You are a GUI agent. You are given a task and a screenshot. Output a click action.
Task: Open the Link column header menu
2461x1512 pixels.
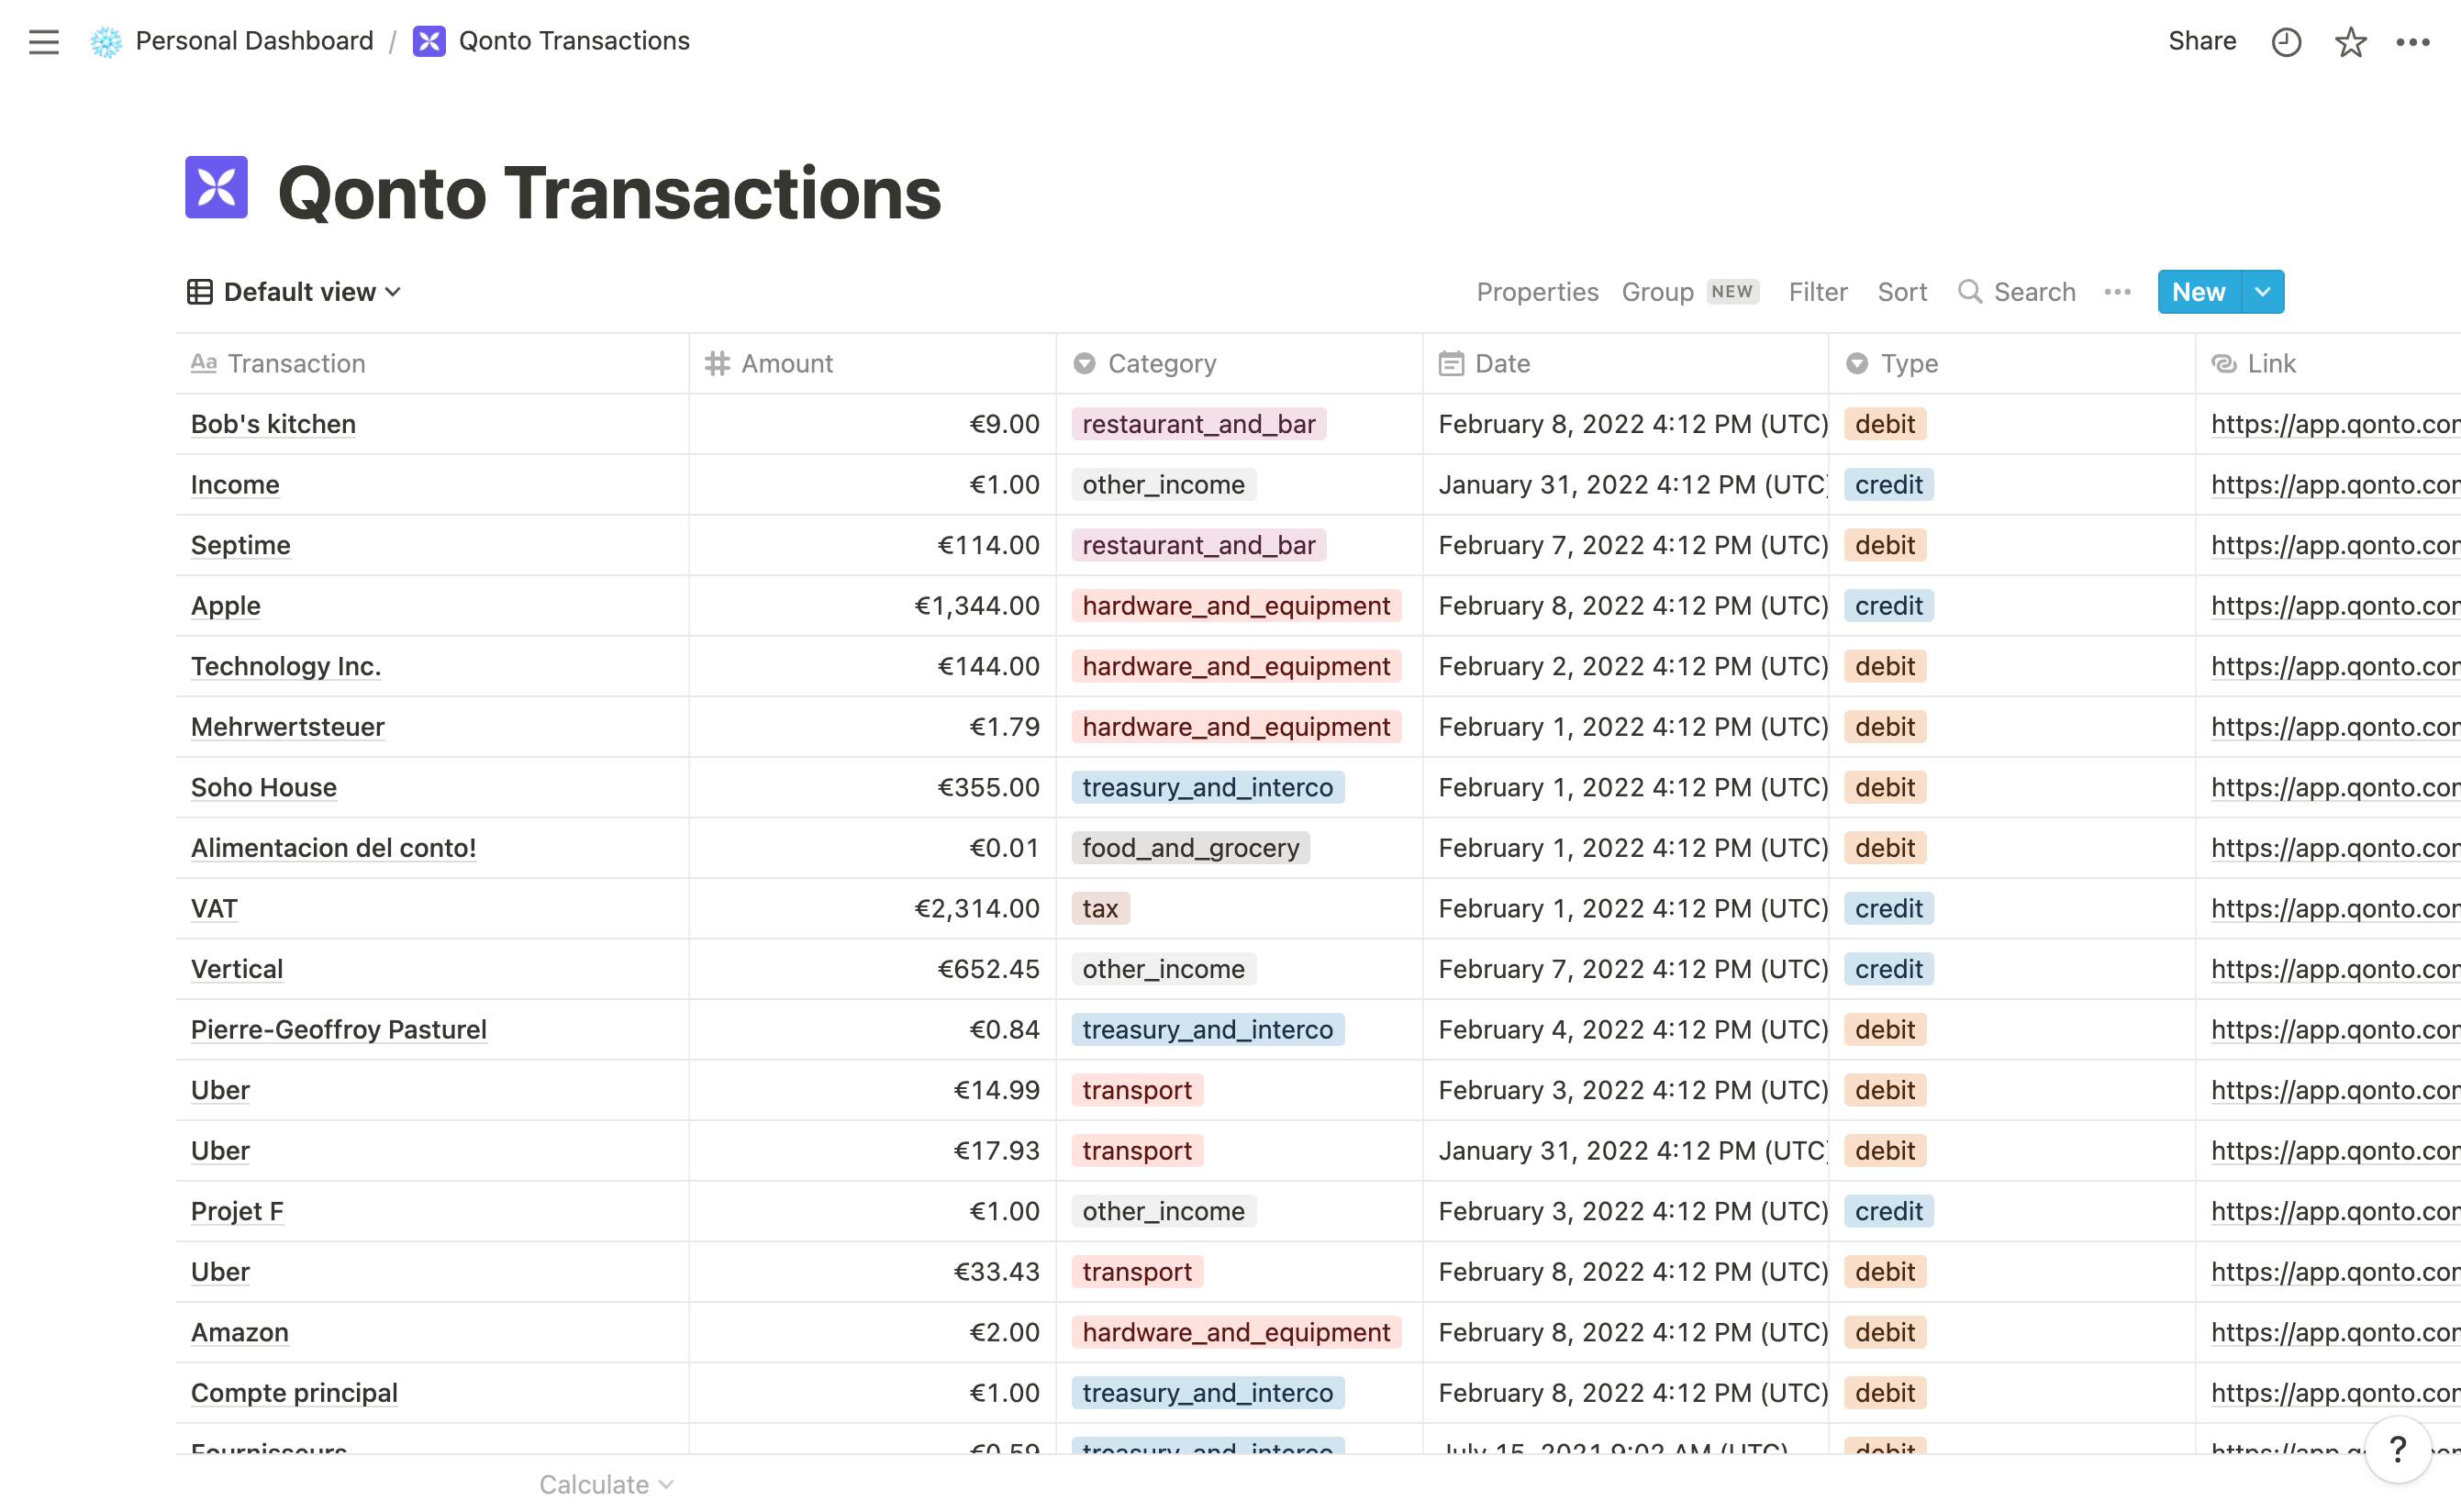2329,363
